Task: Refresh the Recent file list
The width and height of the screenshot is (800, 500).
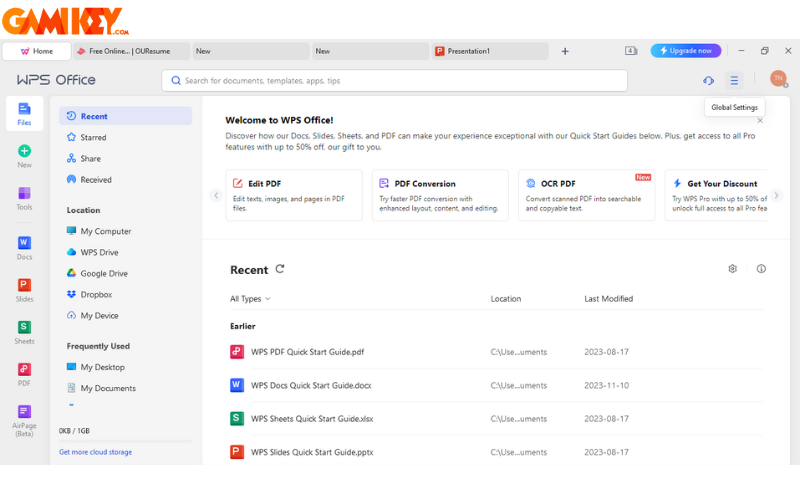Action: (280, 269)
